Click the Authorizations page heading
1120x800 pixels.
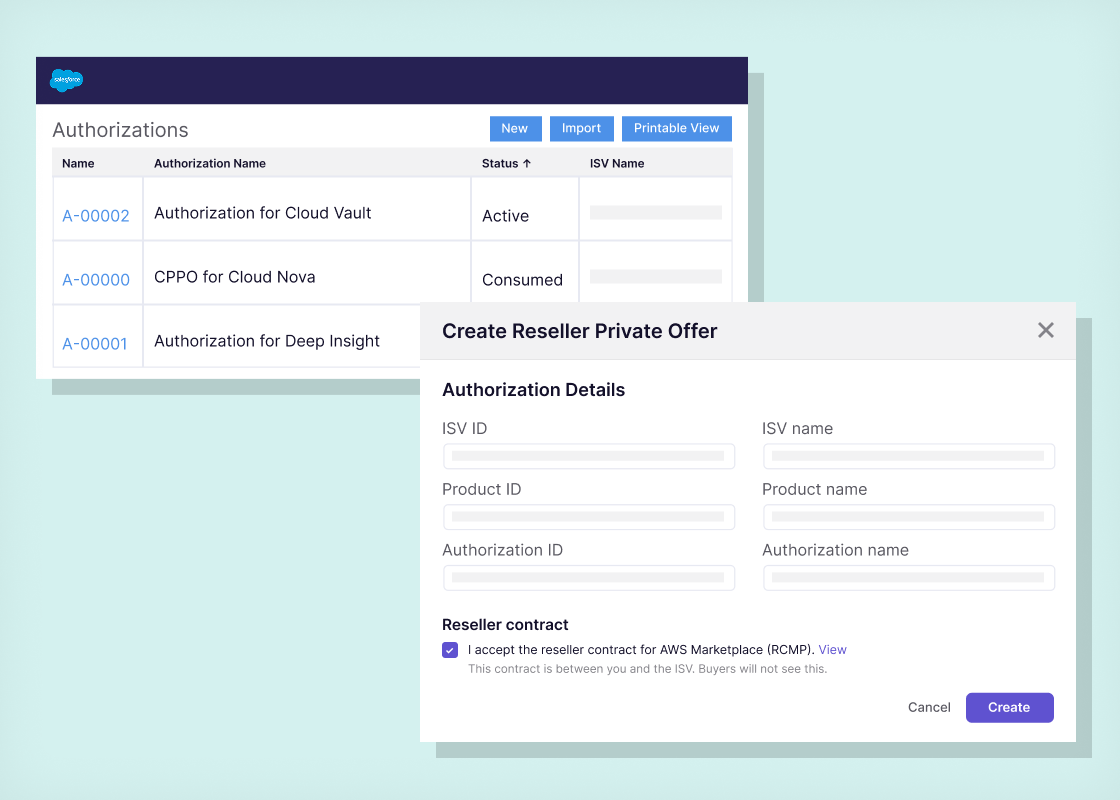[121, 130]
